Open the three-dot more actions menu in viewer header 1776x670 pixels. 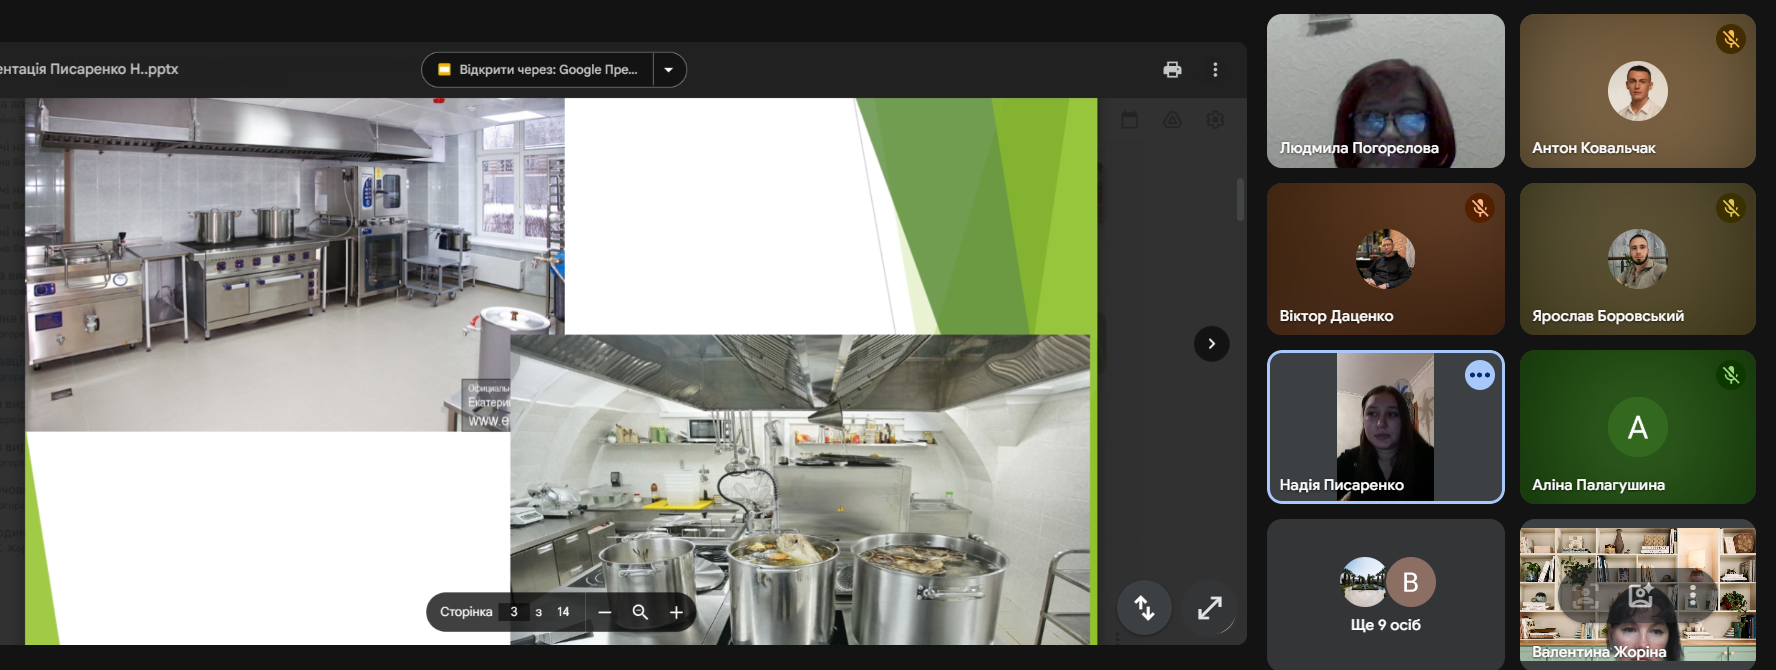[x=1215, y=70]
